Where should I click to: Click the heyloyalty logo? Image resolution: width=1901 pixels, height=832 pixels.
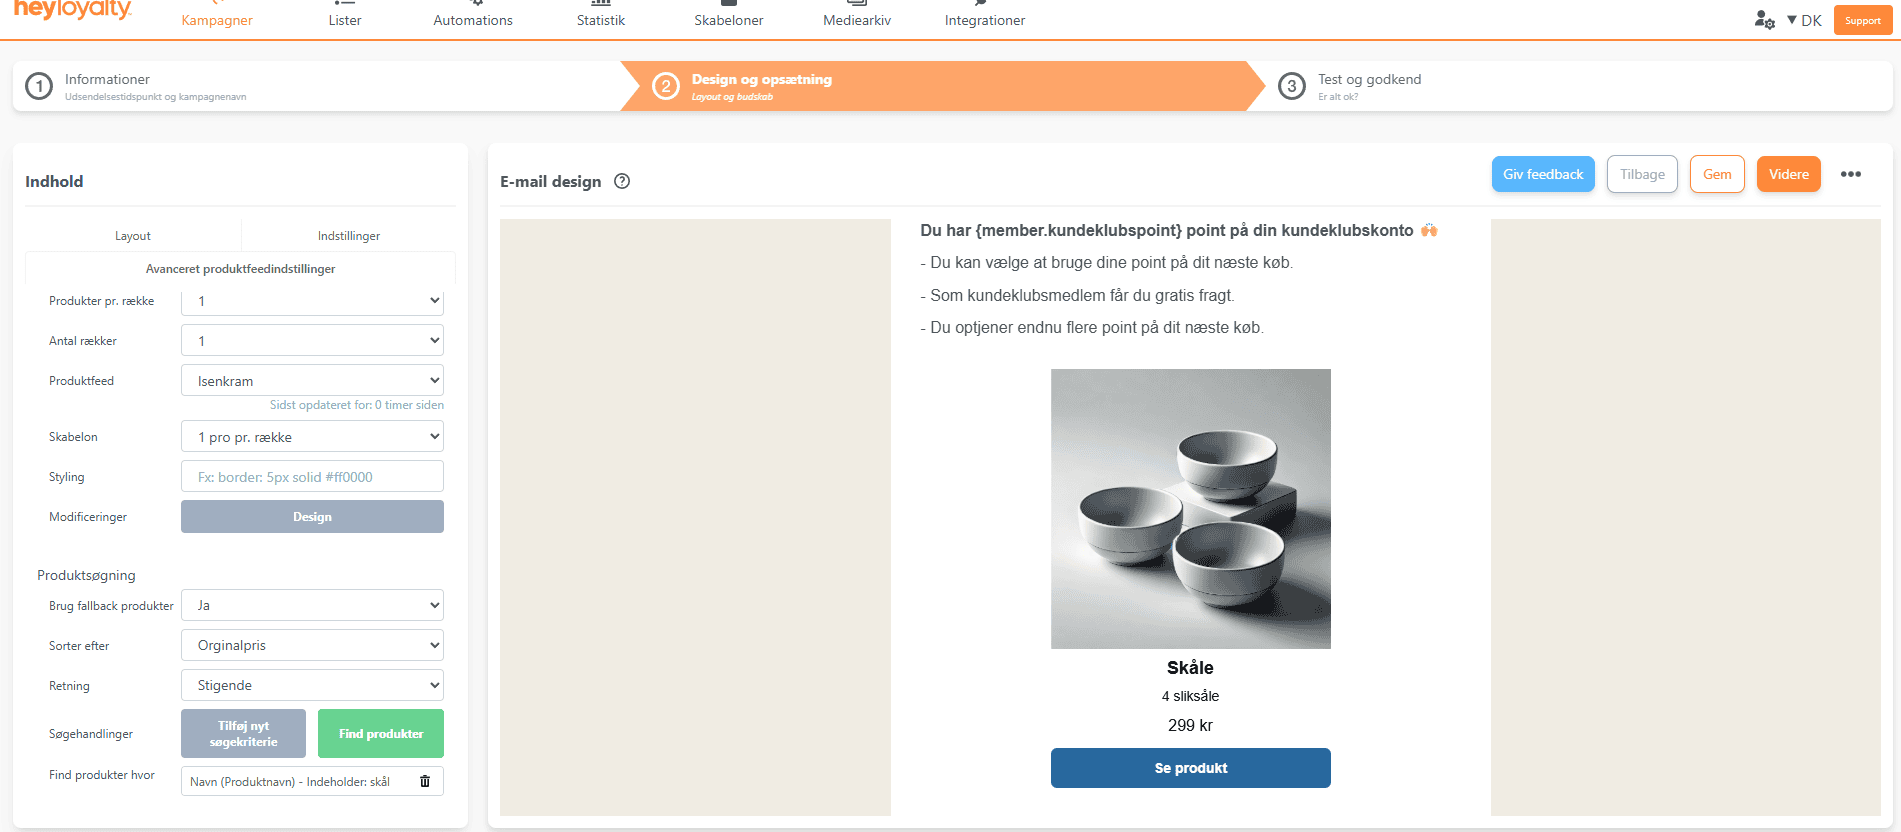(72, 10)
